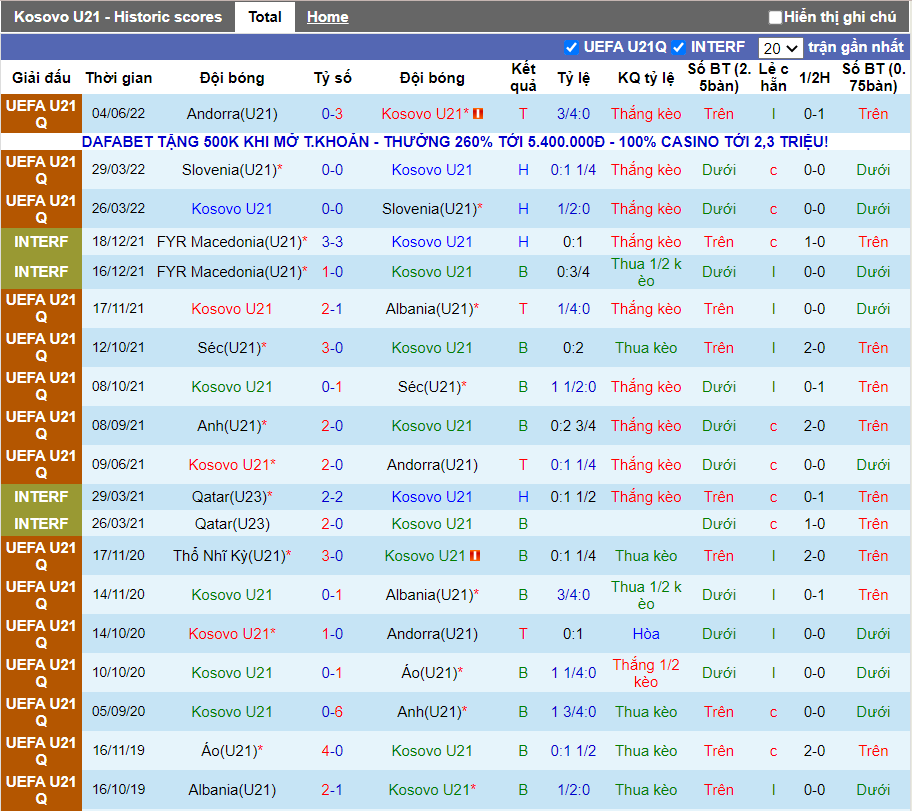
Task: Click the KQ tỷ lệ column header
Action: (646, 77)
